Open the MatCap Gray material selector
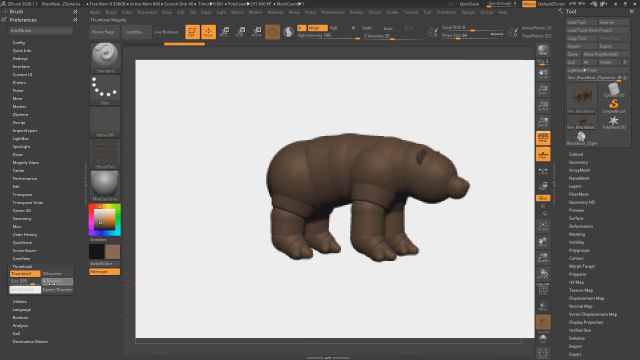This screenshot has width=640, height=360. (x=105, y=186)
